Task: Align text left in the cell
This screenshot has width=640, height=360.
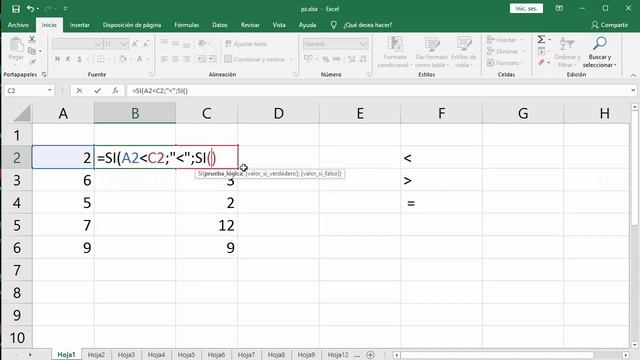Action: (x=164, y=59)
